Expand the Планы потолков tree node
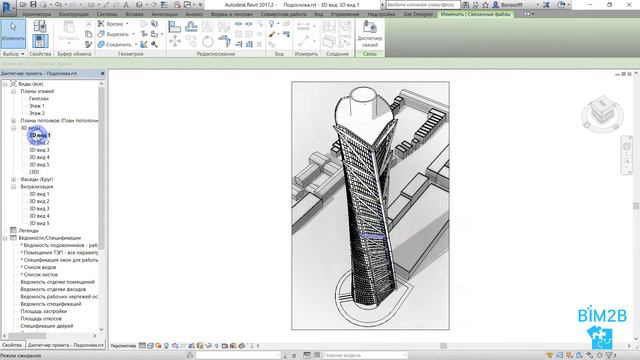Screen dimensions: 640x360 point(13,121)
